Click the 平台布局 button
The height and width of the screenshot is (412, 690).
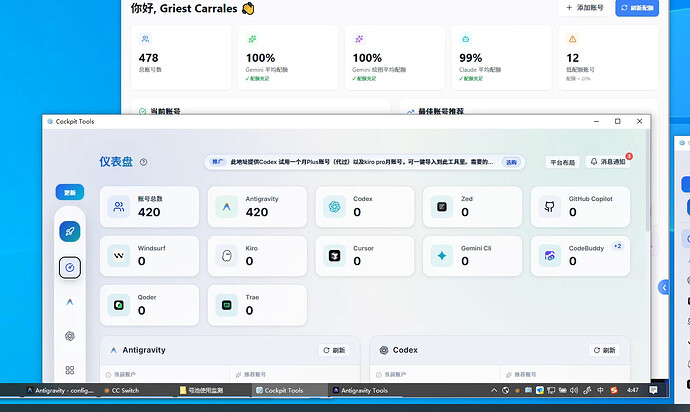pos(563,162)
